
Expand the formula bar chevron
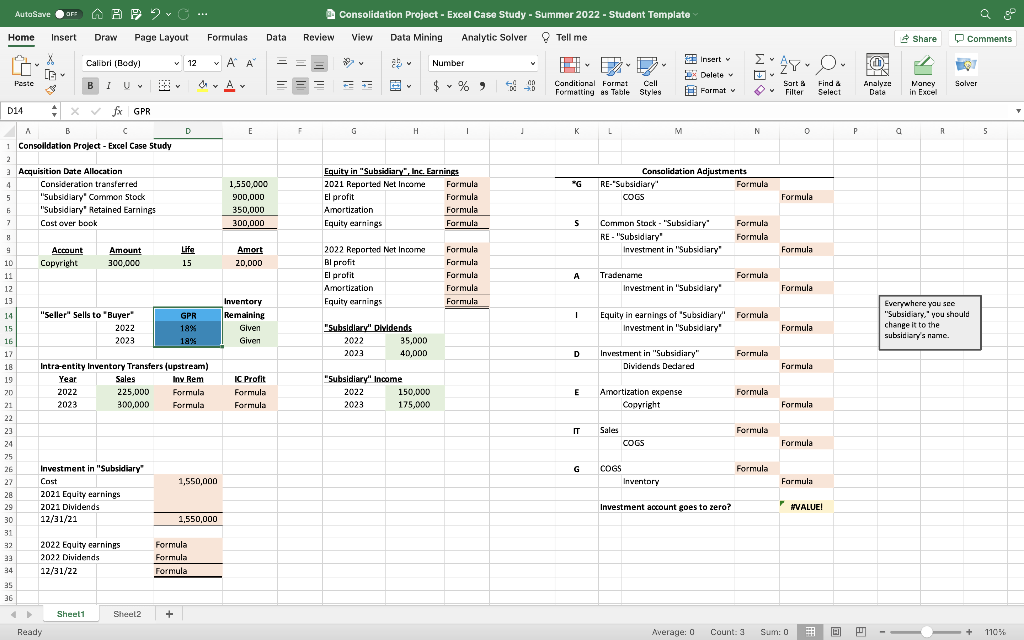[x=1018, y=111]
